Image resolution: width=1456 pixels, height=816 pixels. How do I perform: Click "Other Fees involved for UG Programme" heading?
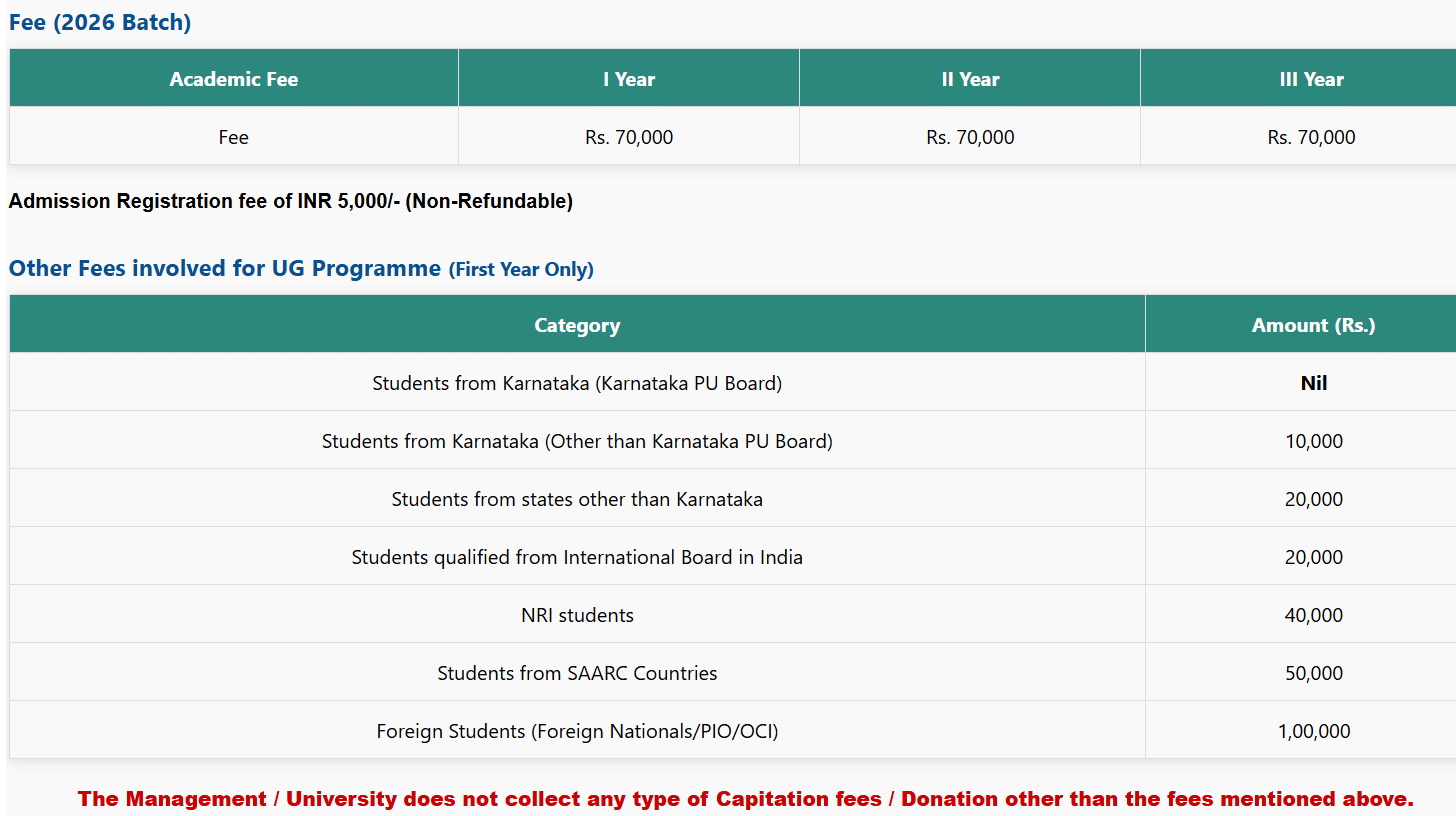[225, 268]
